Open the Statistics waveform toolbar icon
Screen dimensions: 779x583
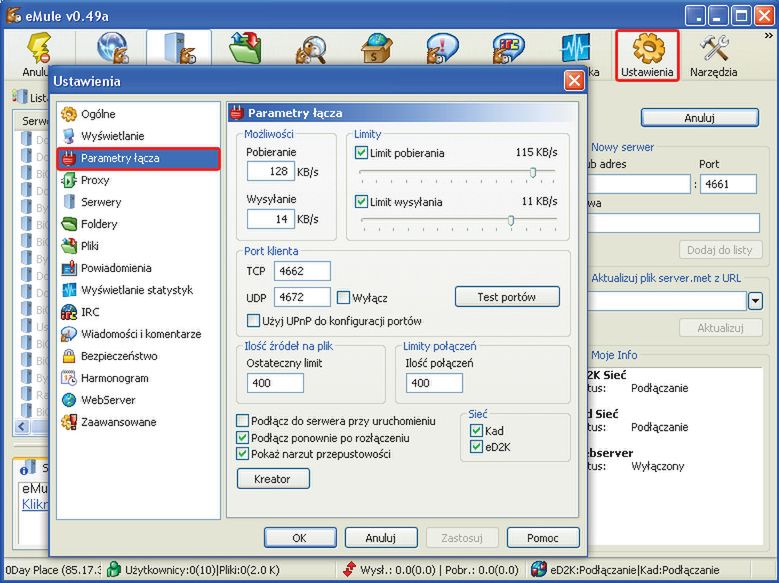pyautogui.click(x=575, y=48)
